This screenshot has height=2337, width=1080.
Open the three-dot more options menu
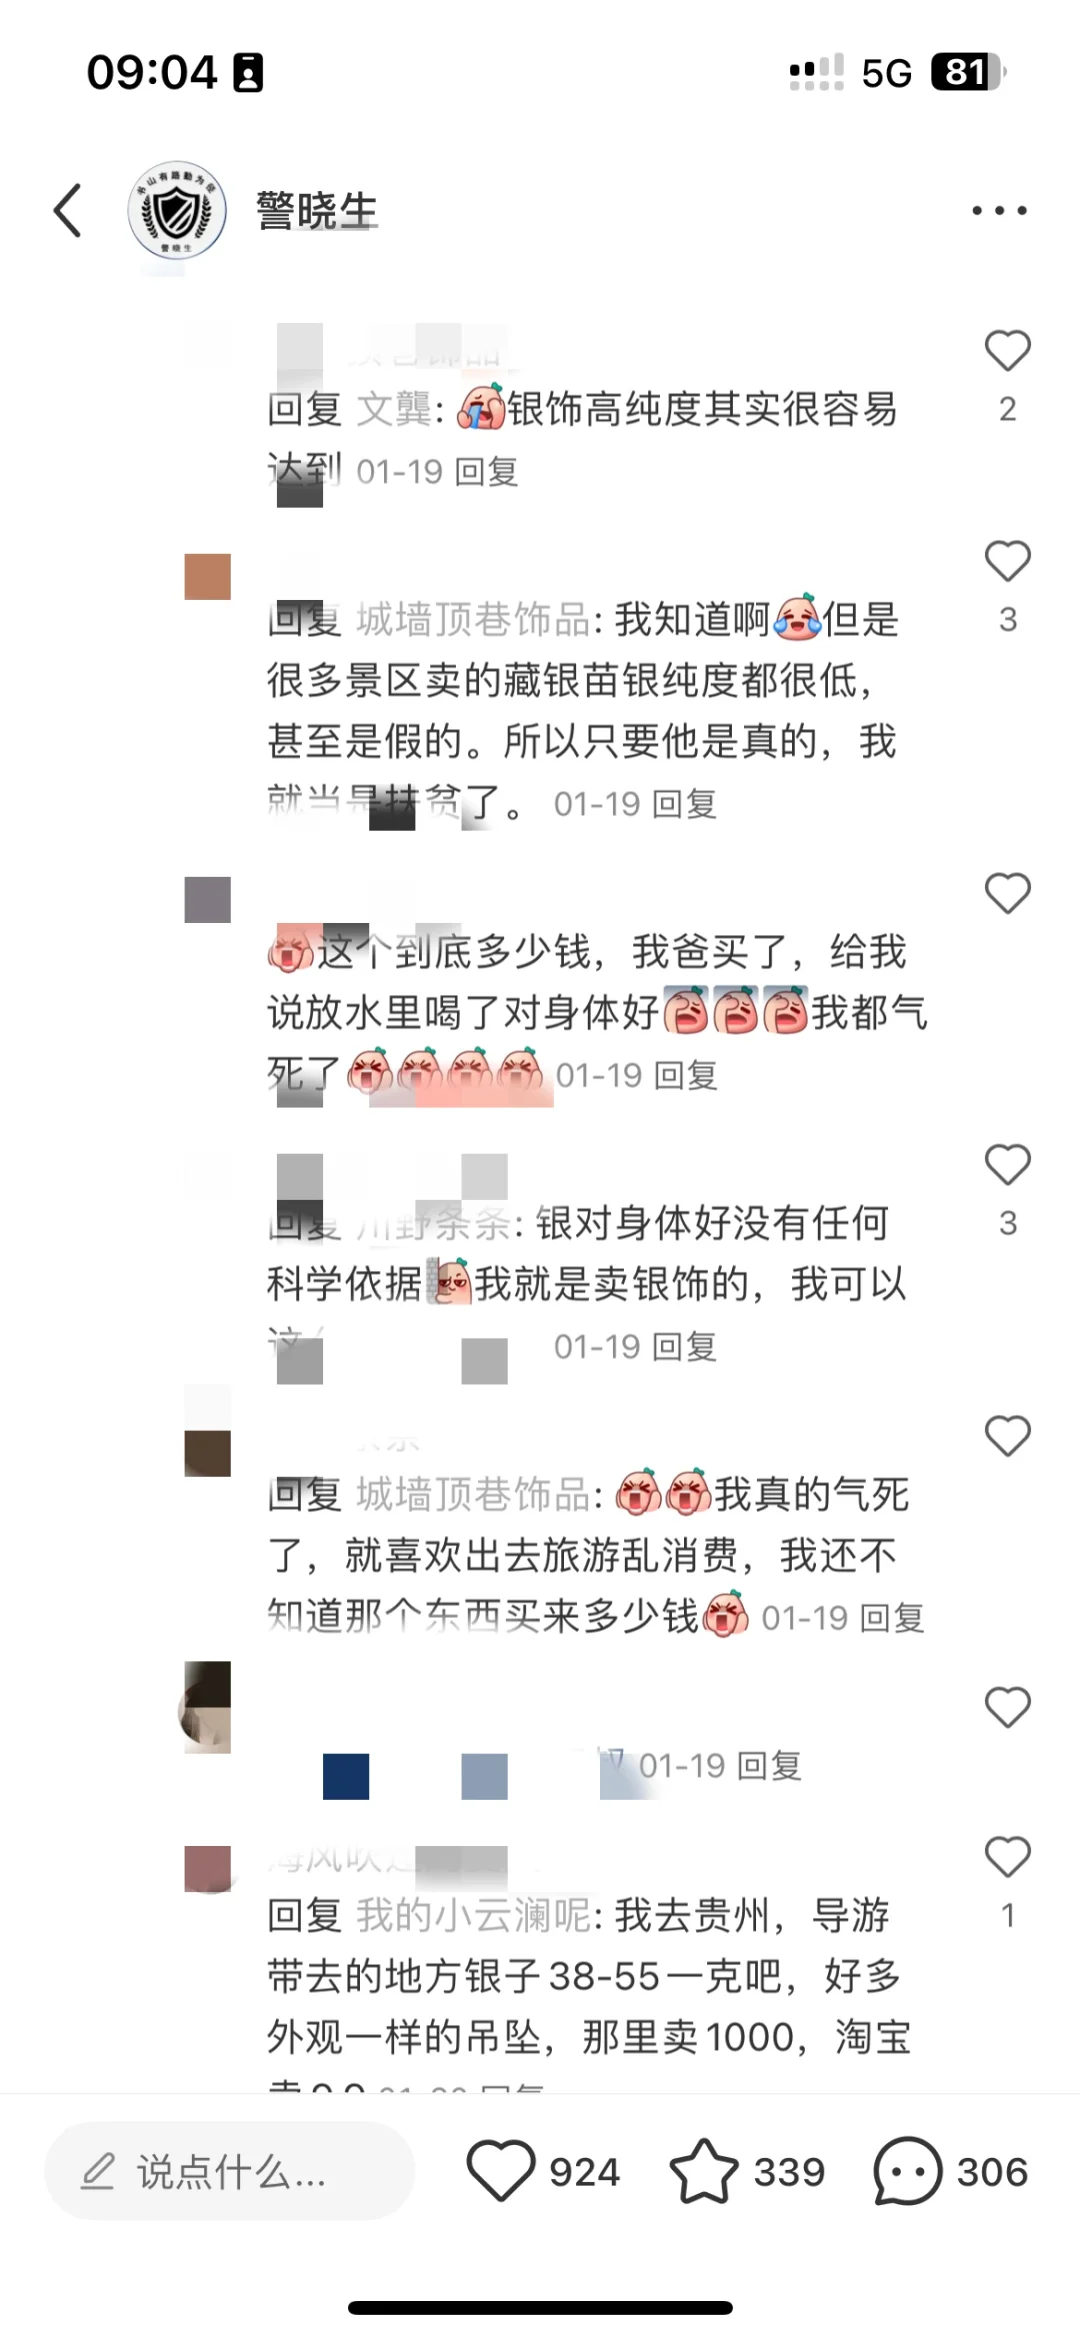point(999,211)
